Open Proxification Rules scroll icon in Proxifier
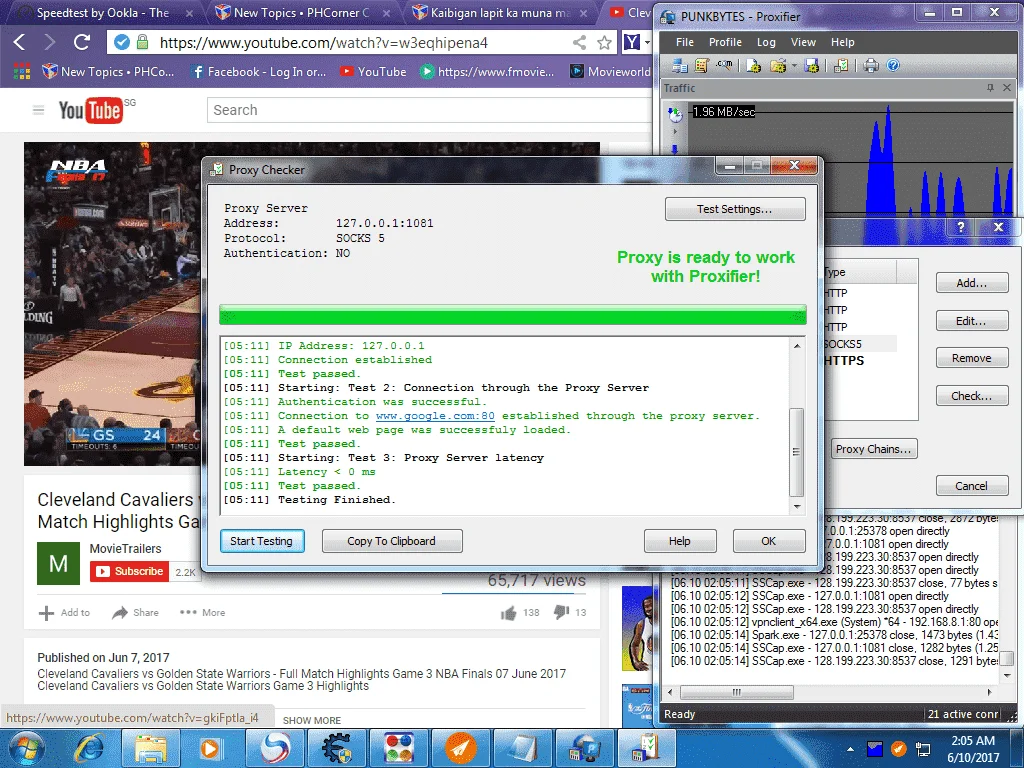Screen dimensions: 1024x768 tap(701, 65)
